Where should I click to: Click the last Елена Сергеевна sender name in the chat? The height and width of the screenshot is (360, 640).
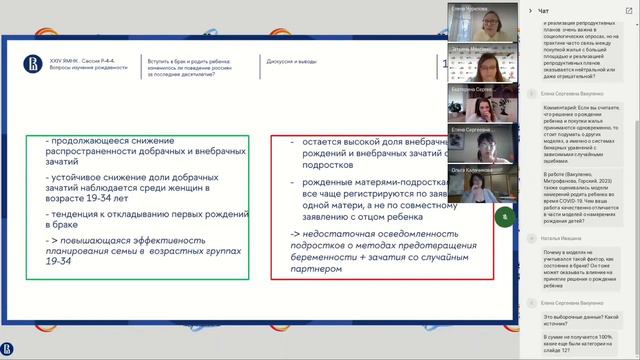pos(572,303)
